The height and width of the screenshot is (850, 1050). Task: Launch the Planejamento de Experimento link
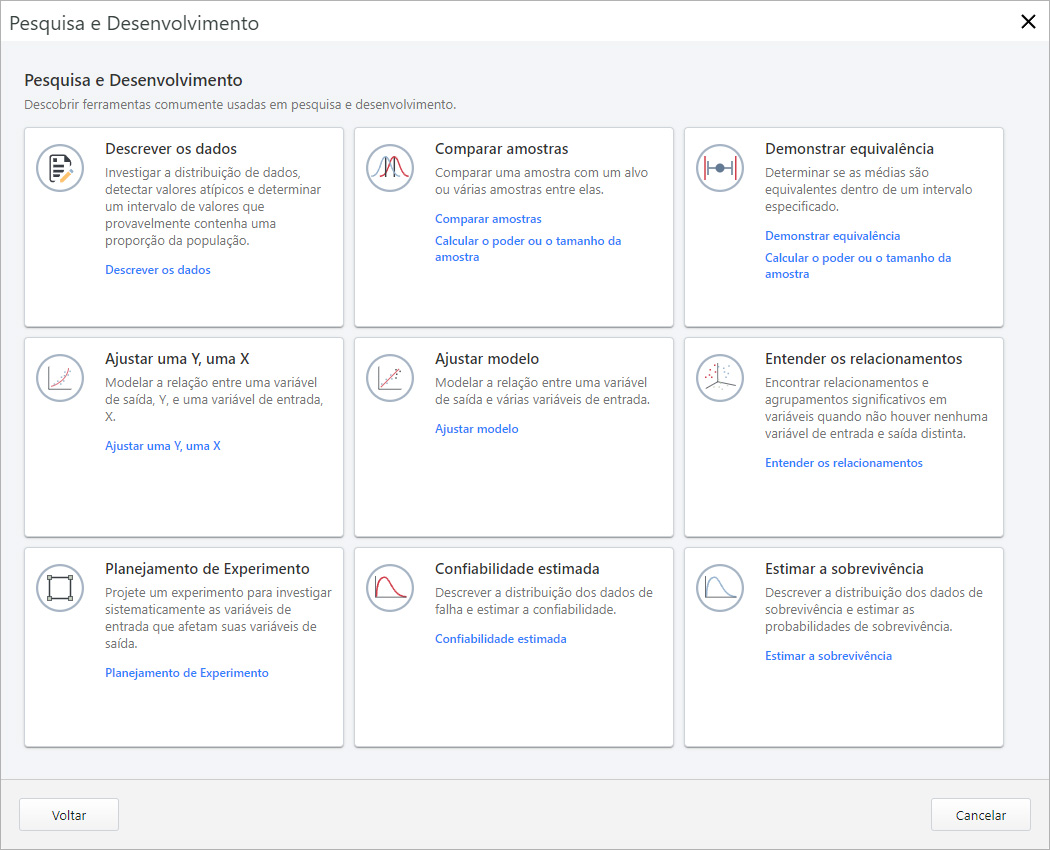187,673
